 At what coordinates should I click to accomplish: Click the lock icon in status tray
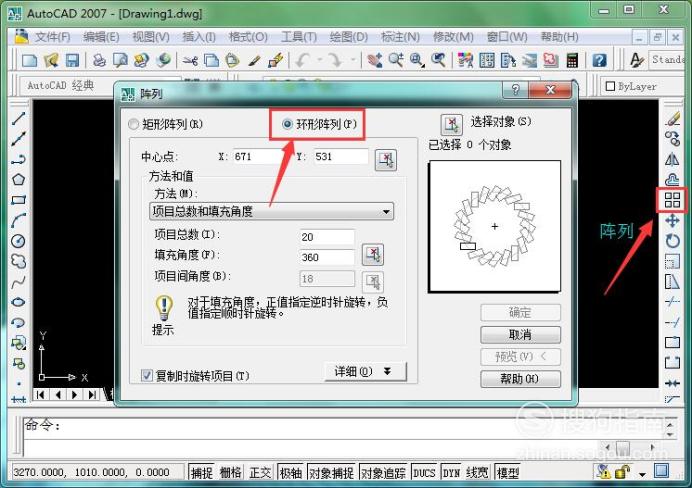point(622,472)
